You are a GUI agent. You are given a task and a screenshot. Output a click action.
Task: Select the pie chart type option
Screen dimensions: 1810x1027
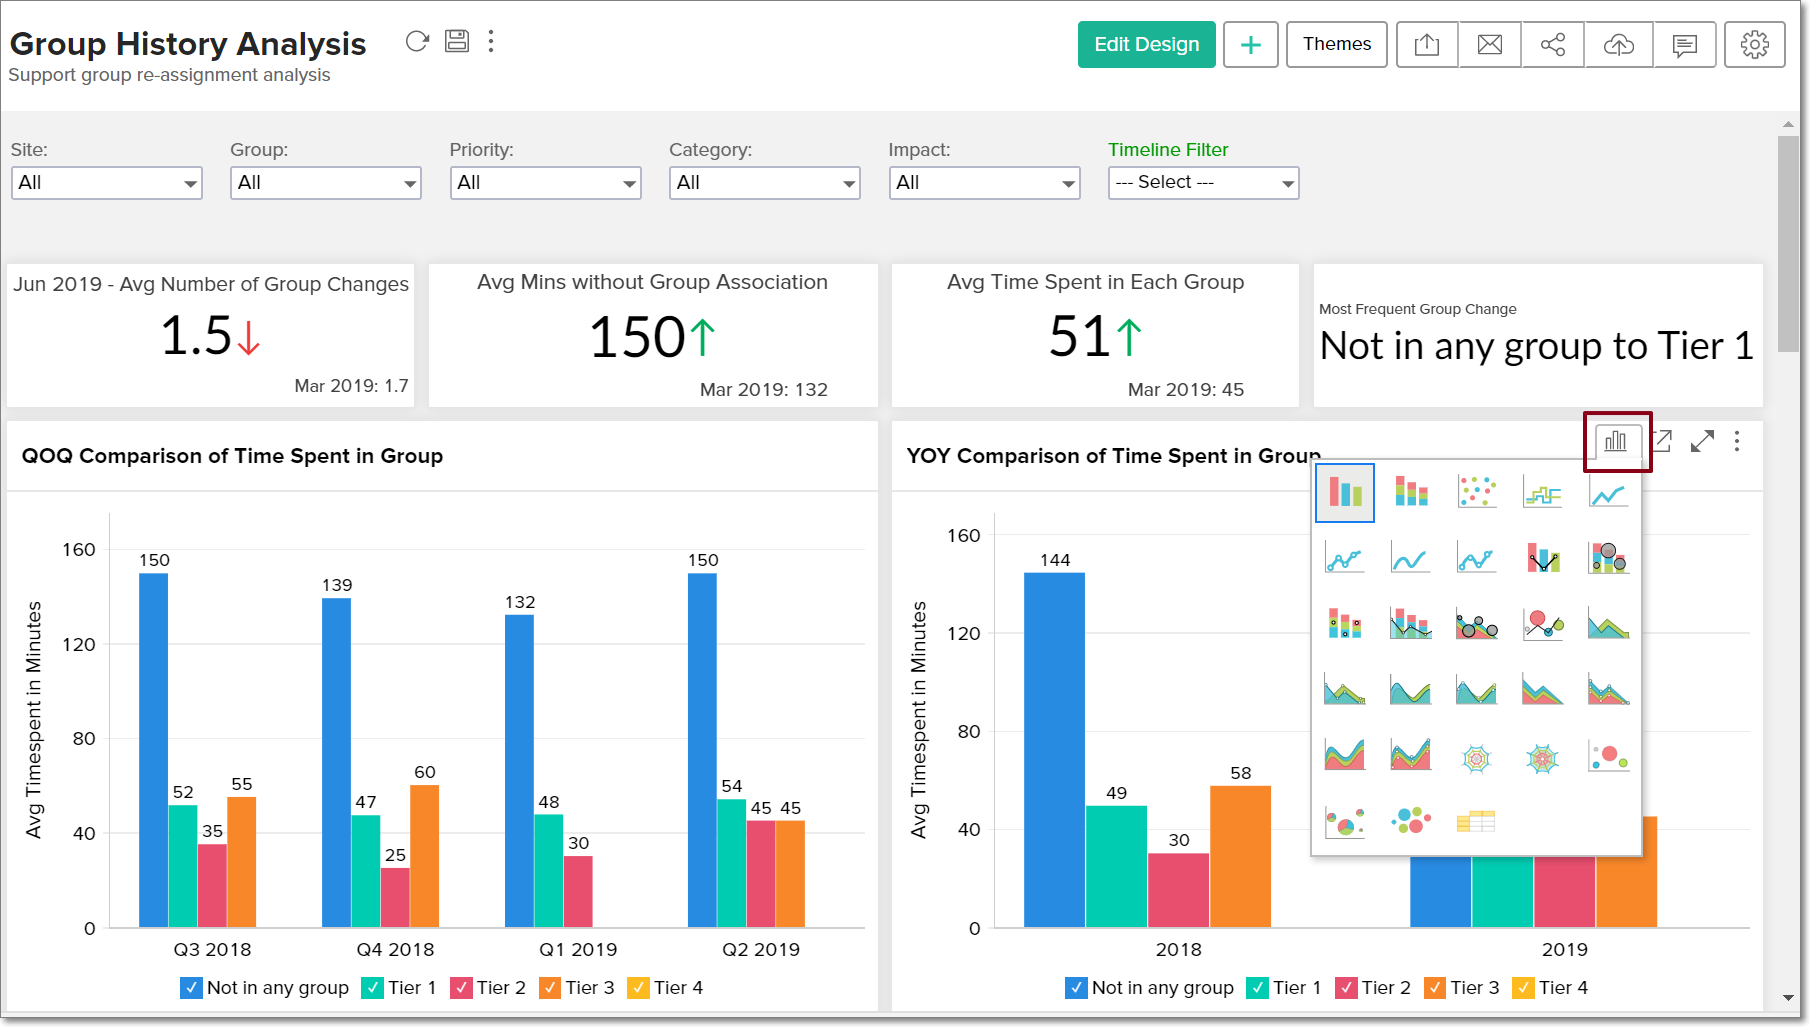(x=1345, y=820)
